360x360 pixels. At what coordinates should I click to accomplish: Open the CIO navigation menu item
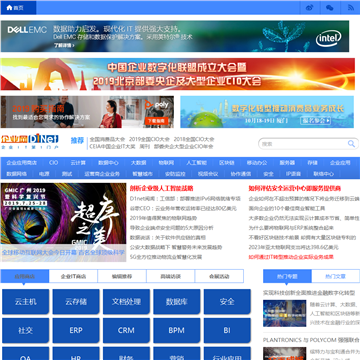[x=53, y=163]
